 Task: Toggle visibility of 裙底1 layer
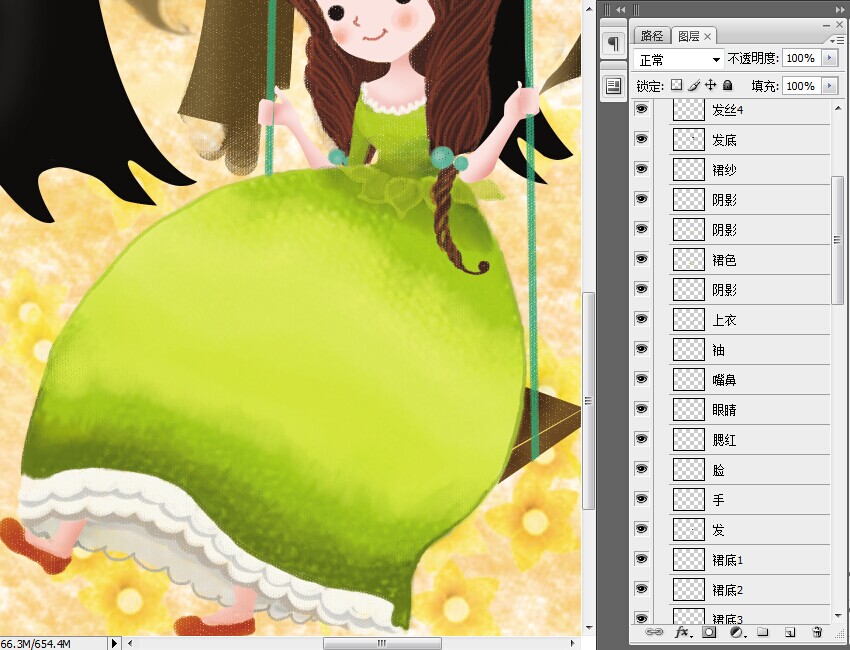[642, 558]
